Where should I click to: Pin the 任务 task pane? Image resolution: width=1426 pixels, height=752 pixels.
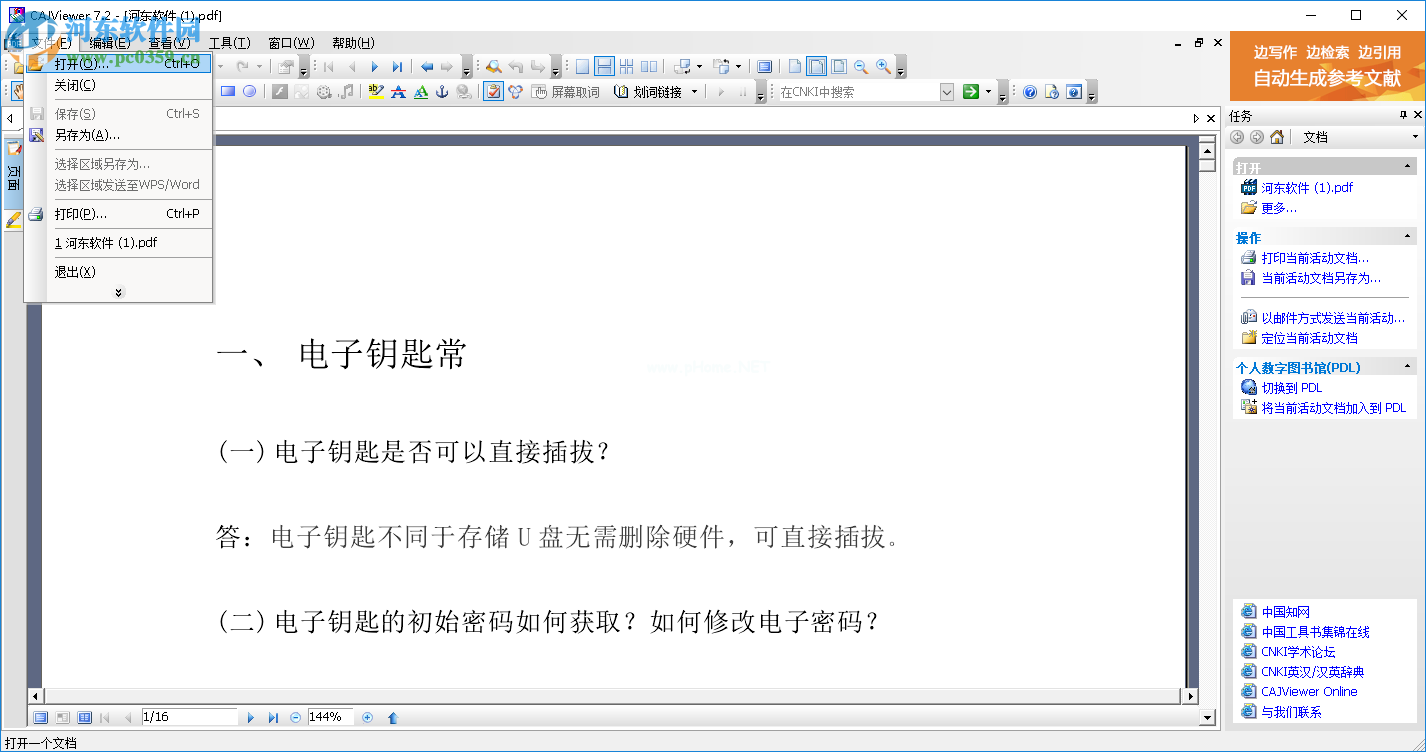1403,116
